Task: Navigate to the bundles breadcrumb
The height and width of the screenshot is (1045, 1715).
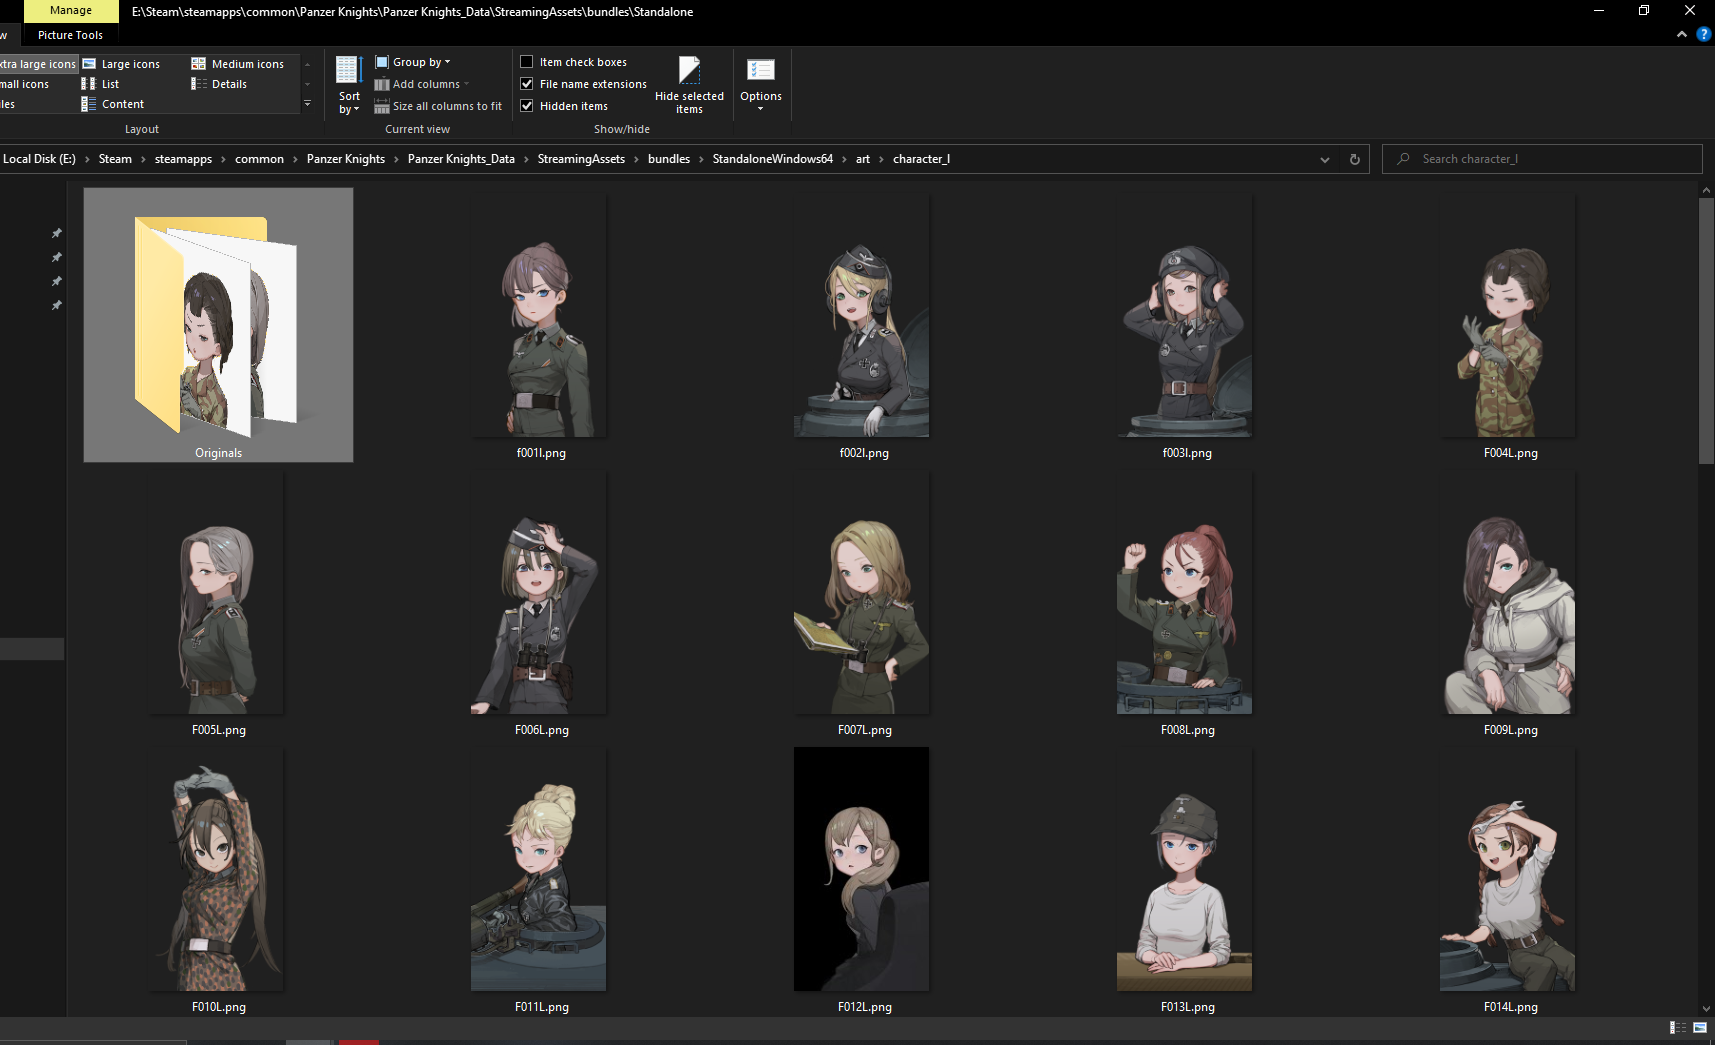Action: pos(668,159)
